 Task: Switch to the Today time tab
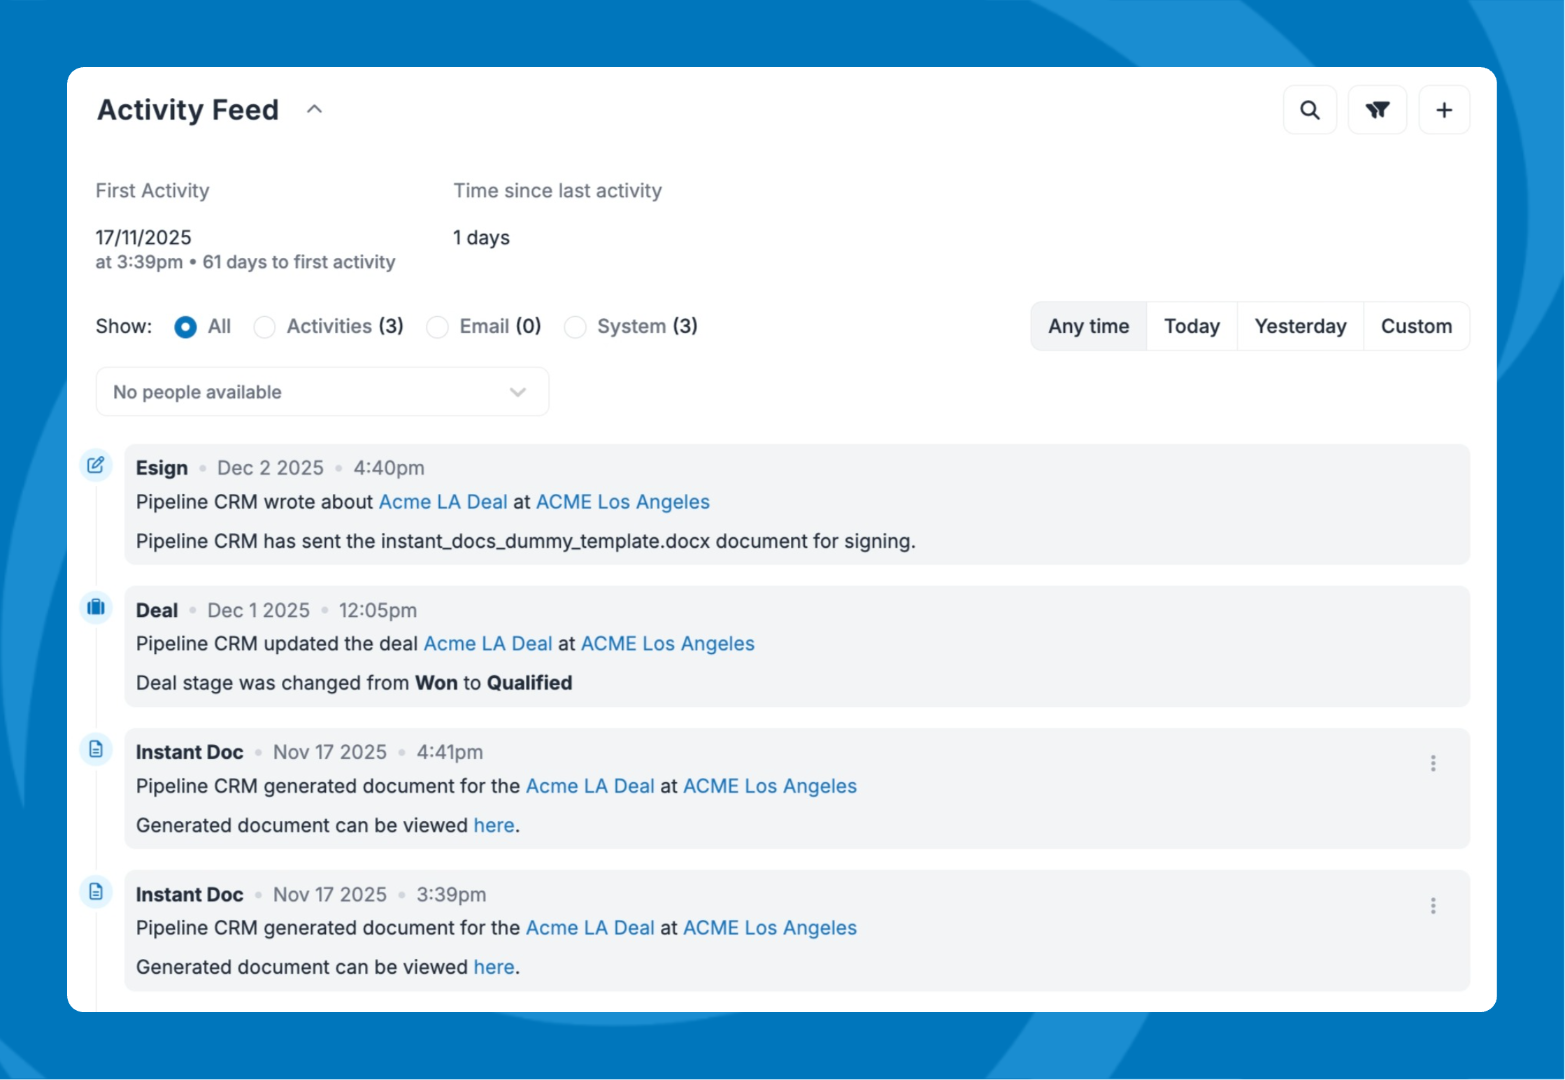[x=1191, y=327]
